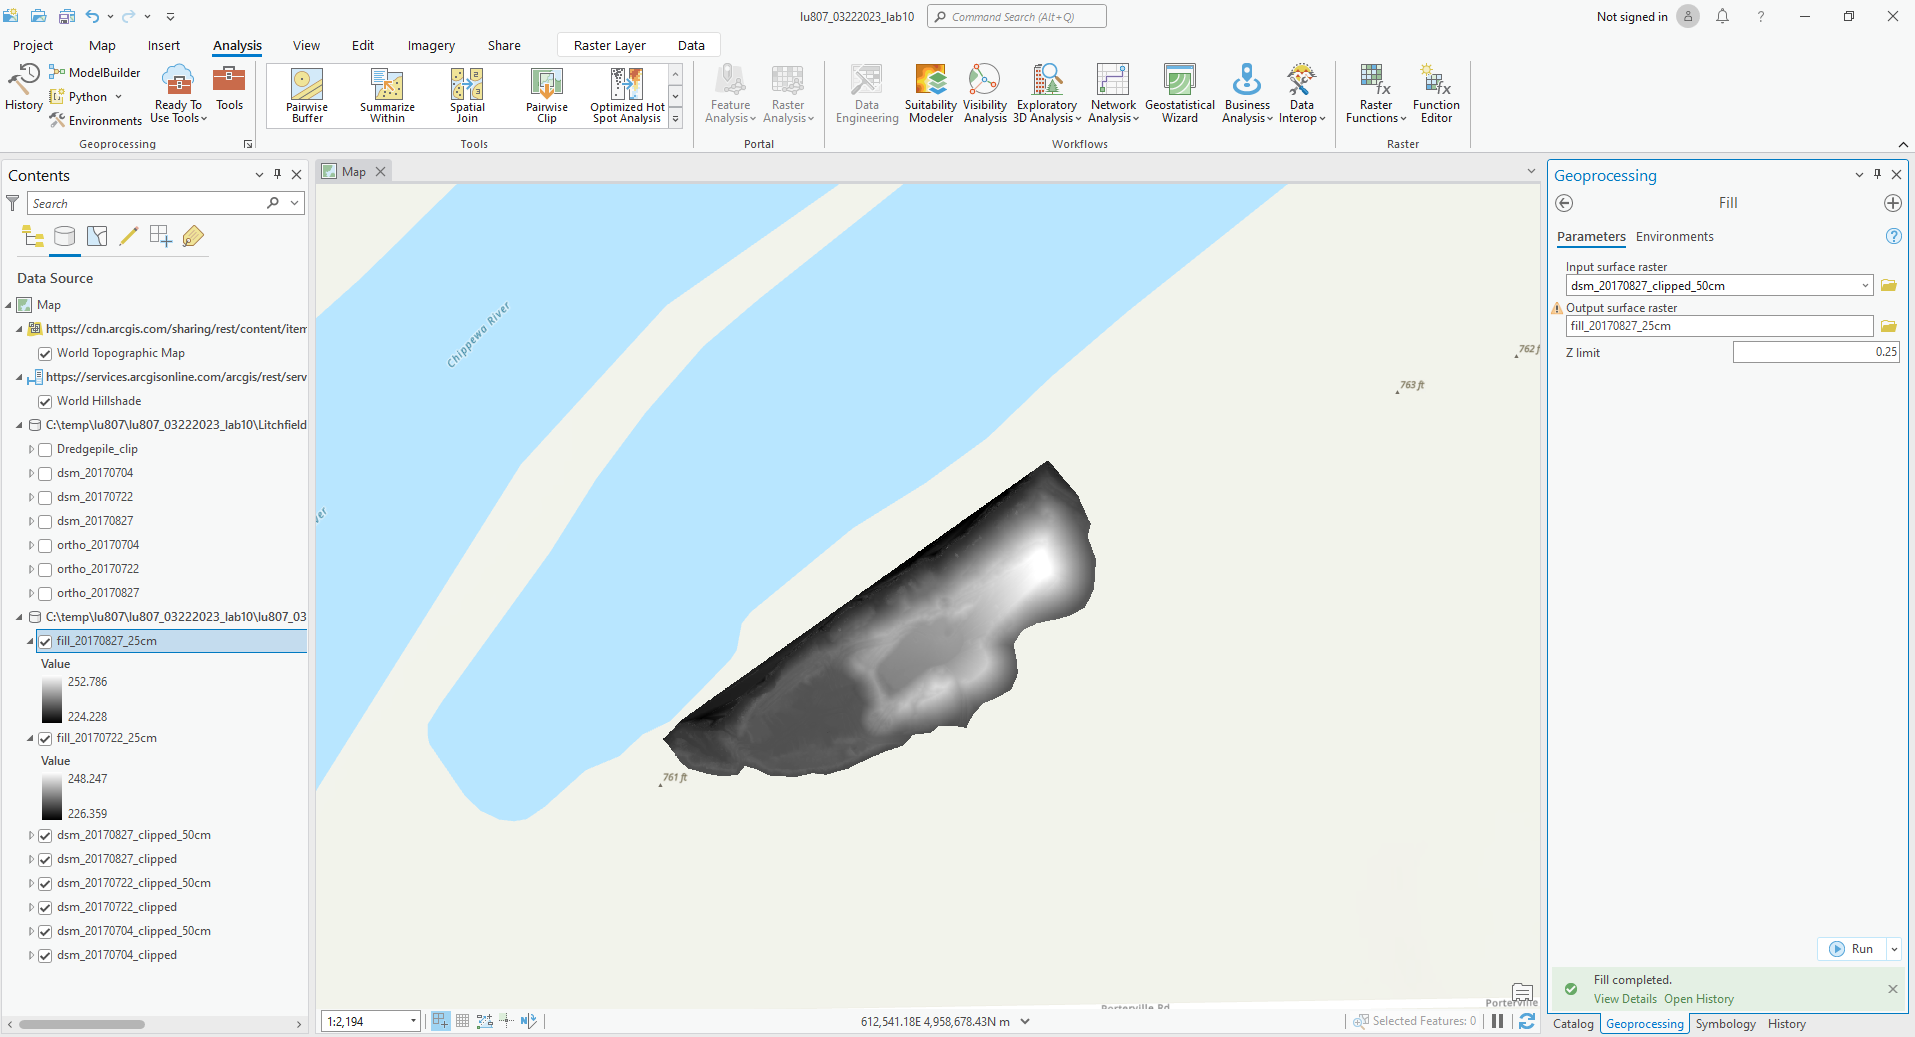Select the Pairwise Clip tool

click(547, 96)
